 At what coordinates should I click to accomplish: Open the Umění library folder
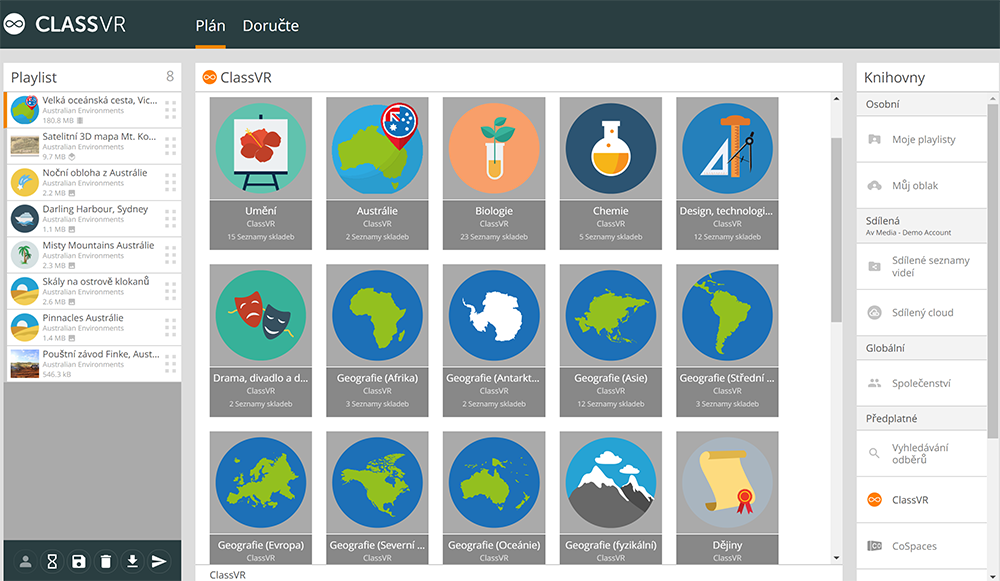pyautogui.click(x=261, y=173)
